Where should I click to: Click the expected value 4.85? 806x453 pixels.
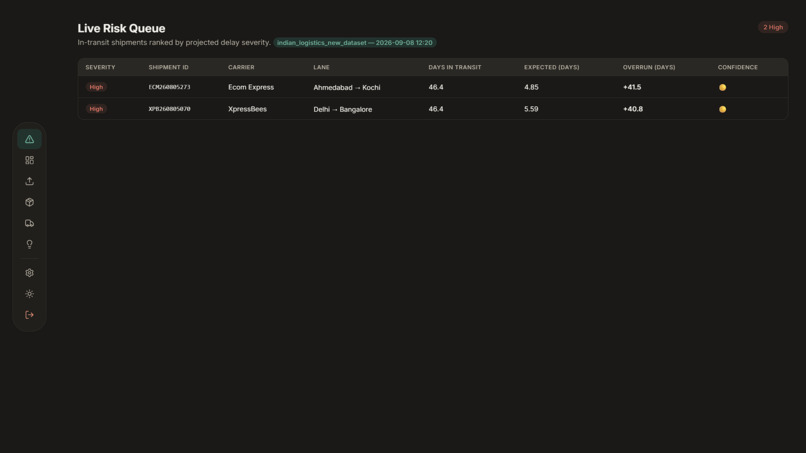tap(532, 87)
